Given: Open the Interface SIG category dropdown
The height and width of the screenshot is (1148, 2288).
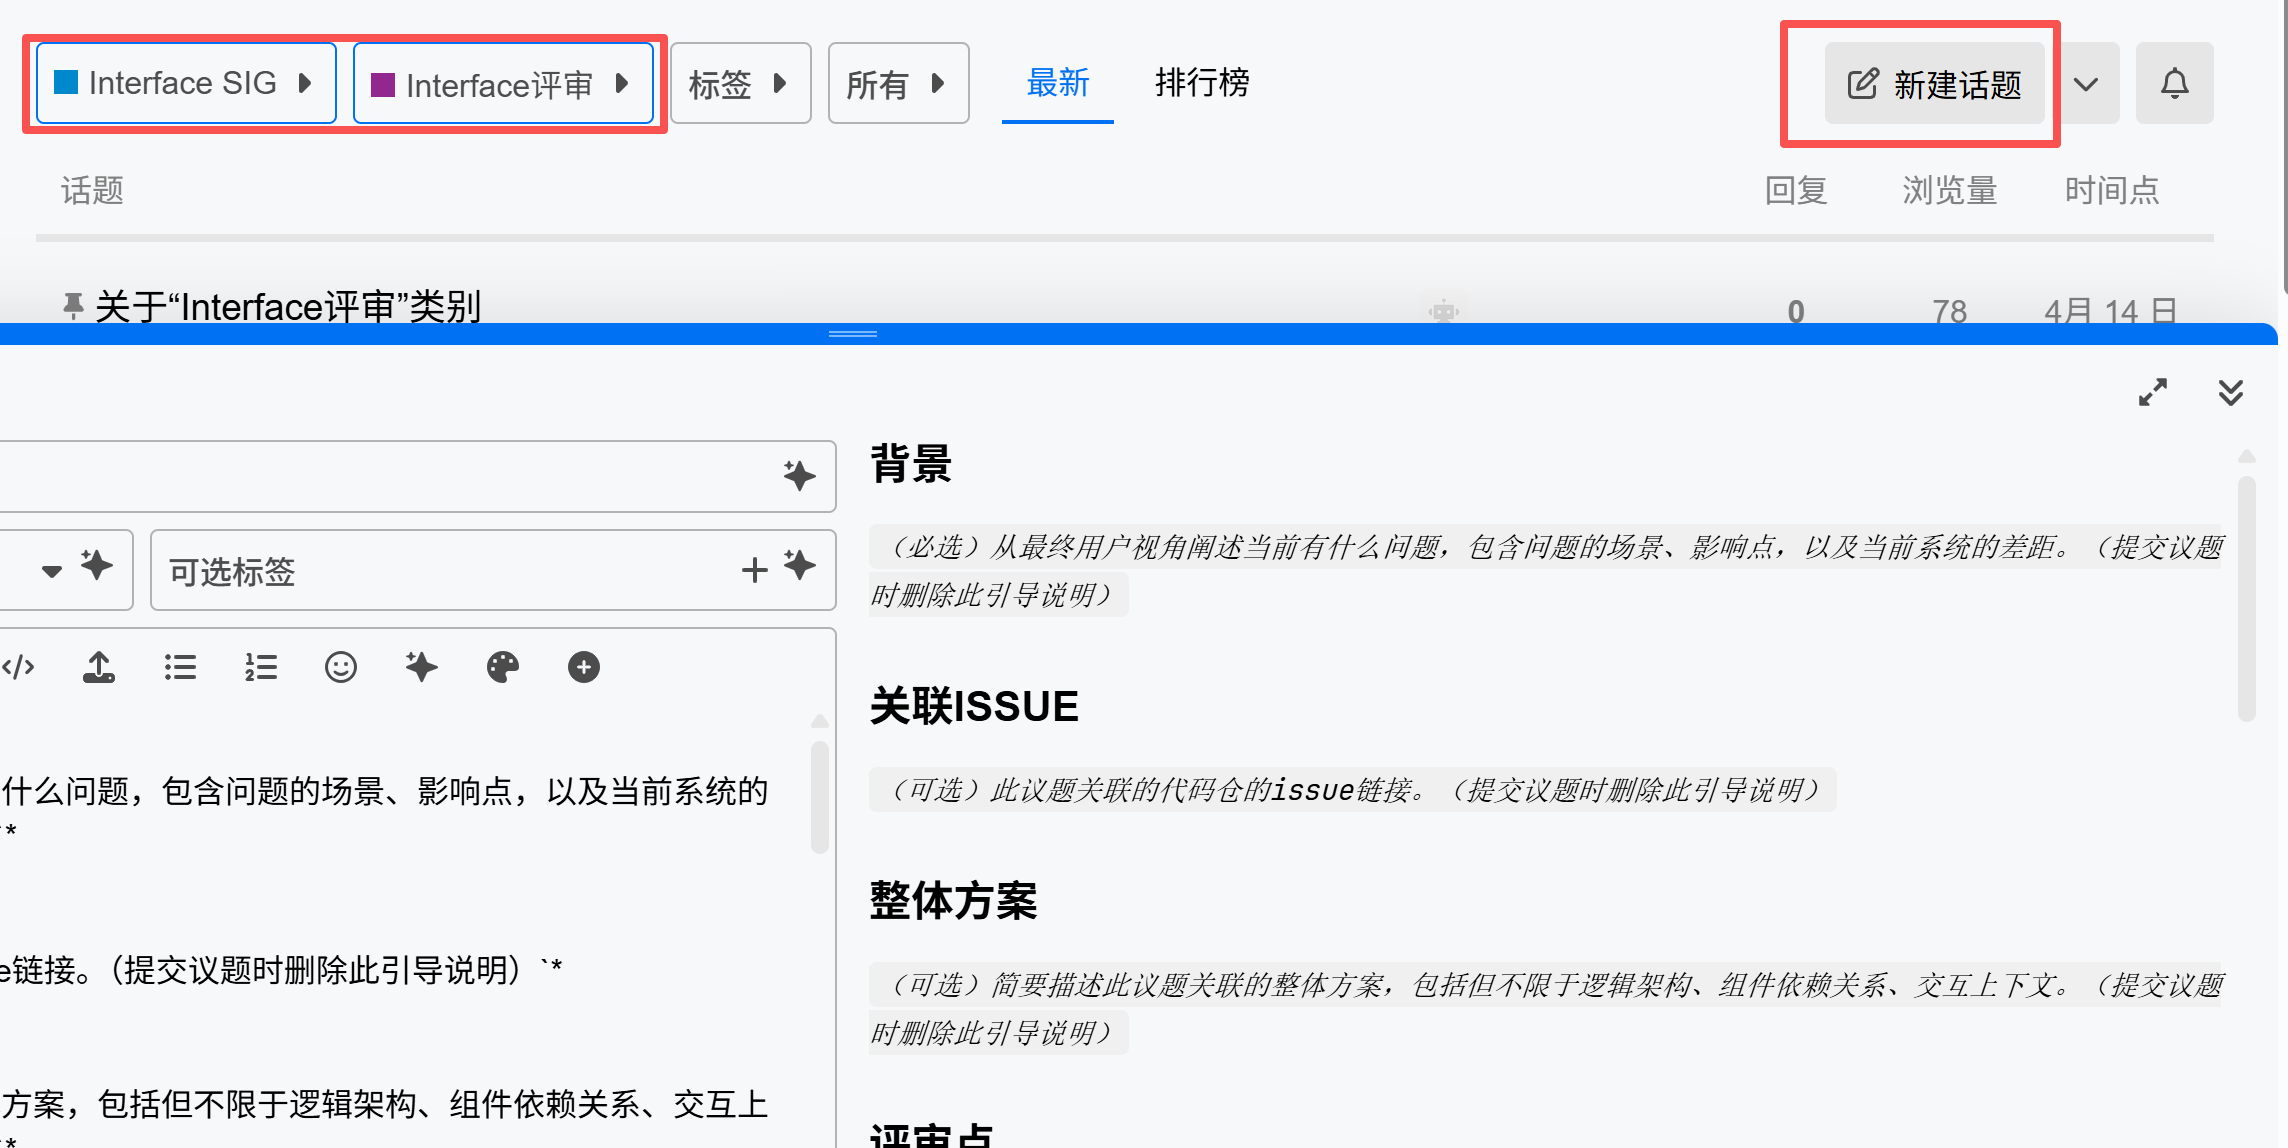Looking at the screenshot, I should [x=186, y=84].
